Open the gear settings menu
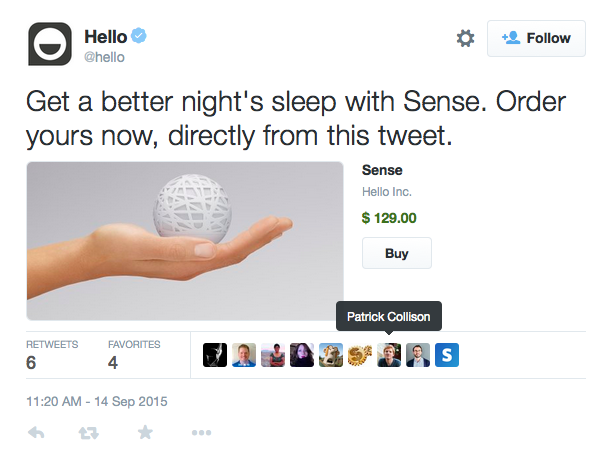609x460 pixels. 465,38
